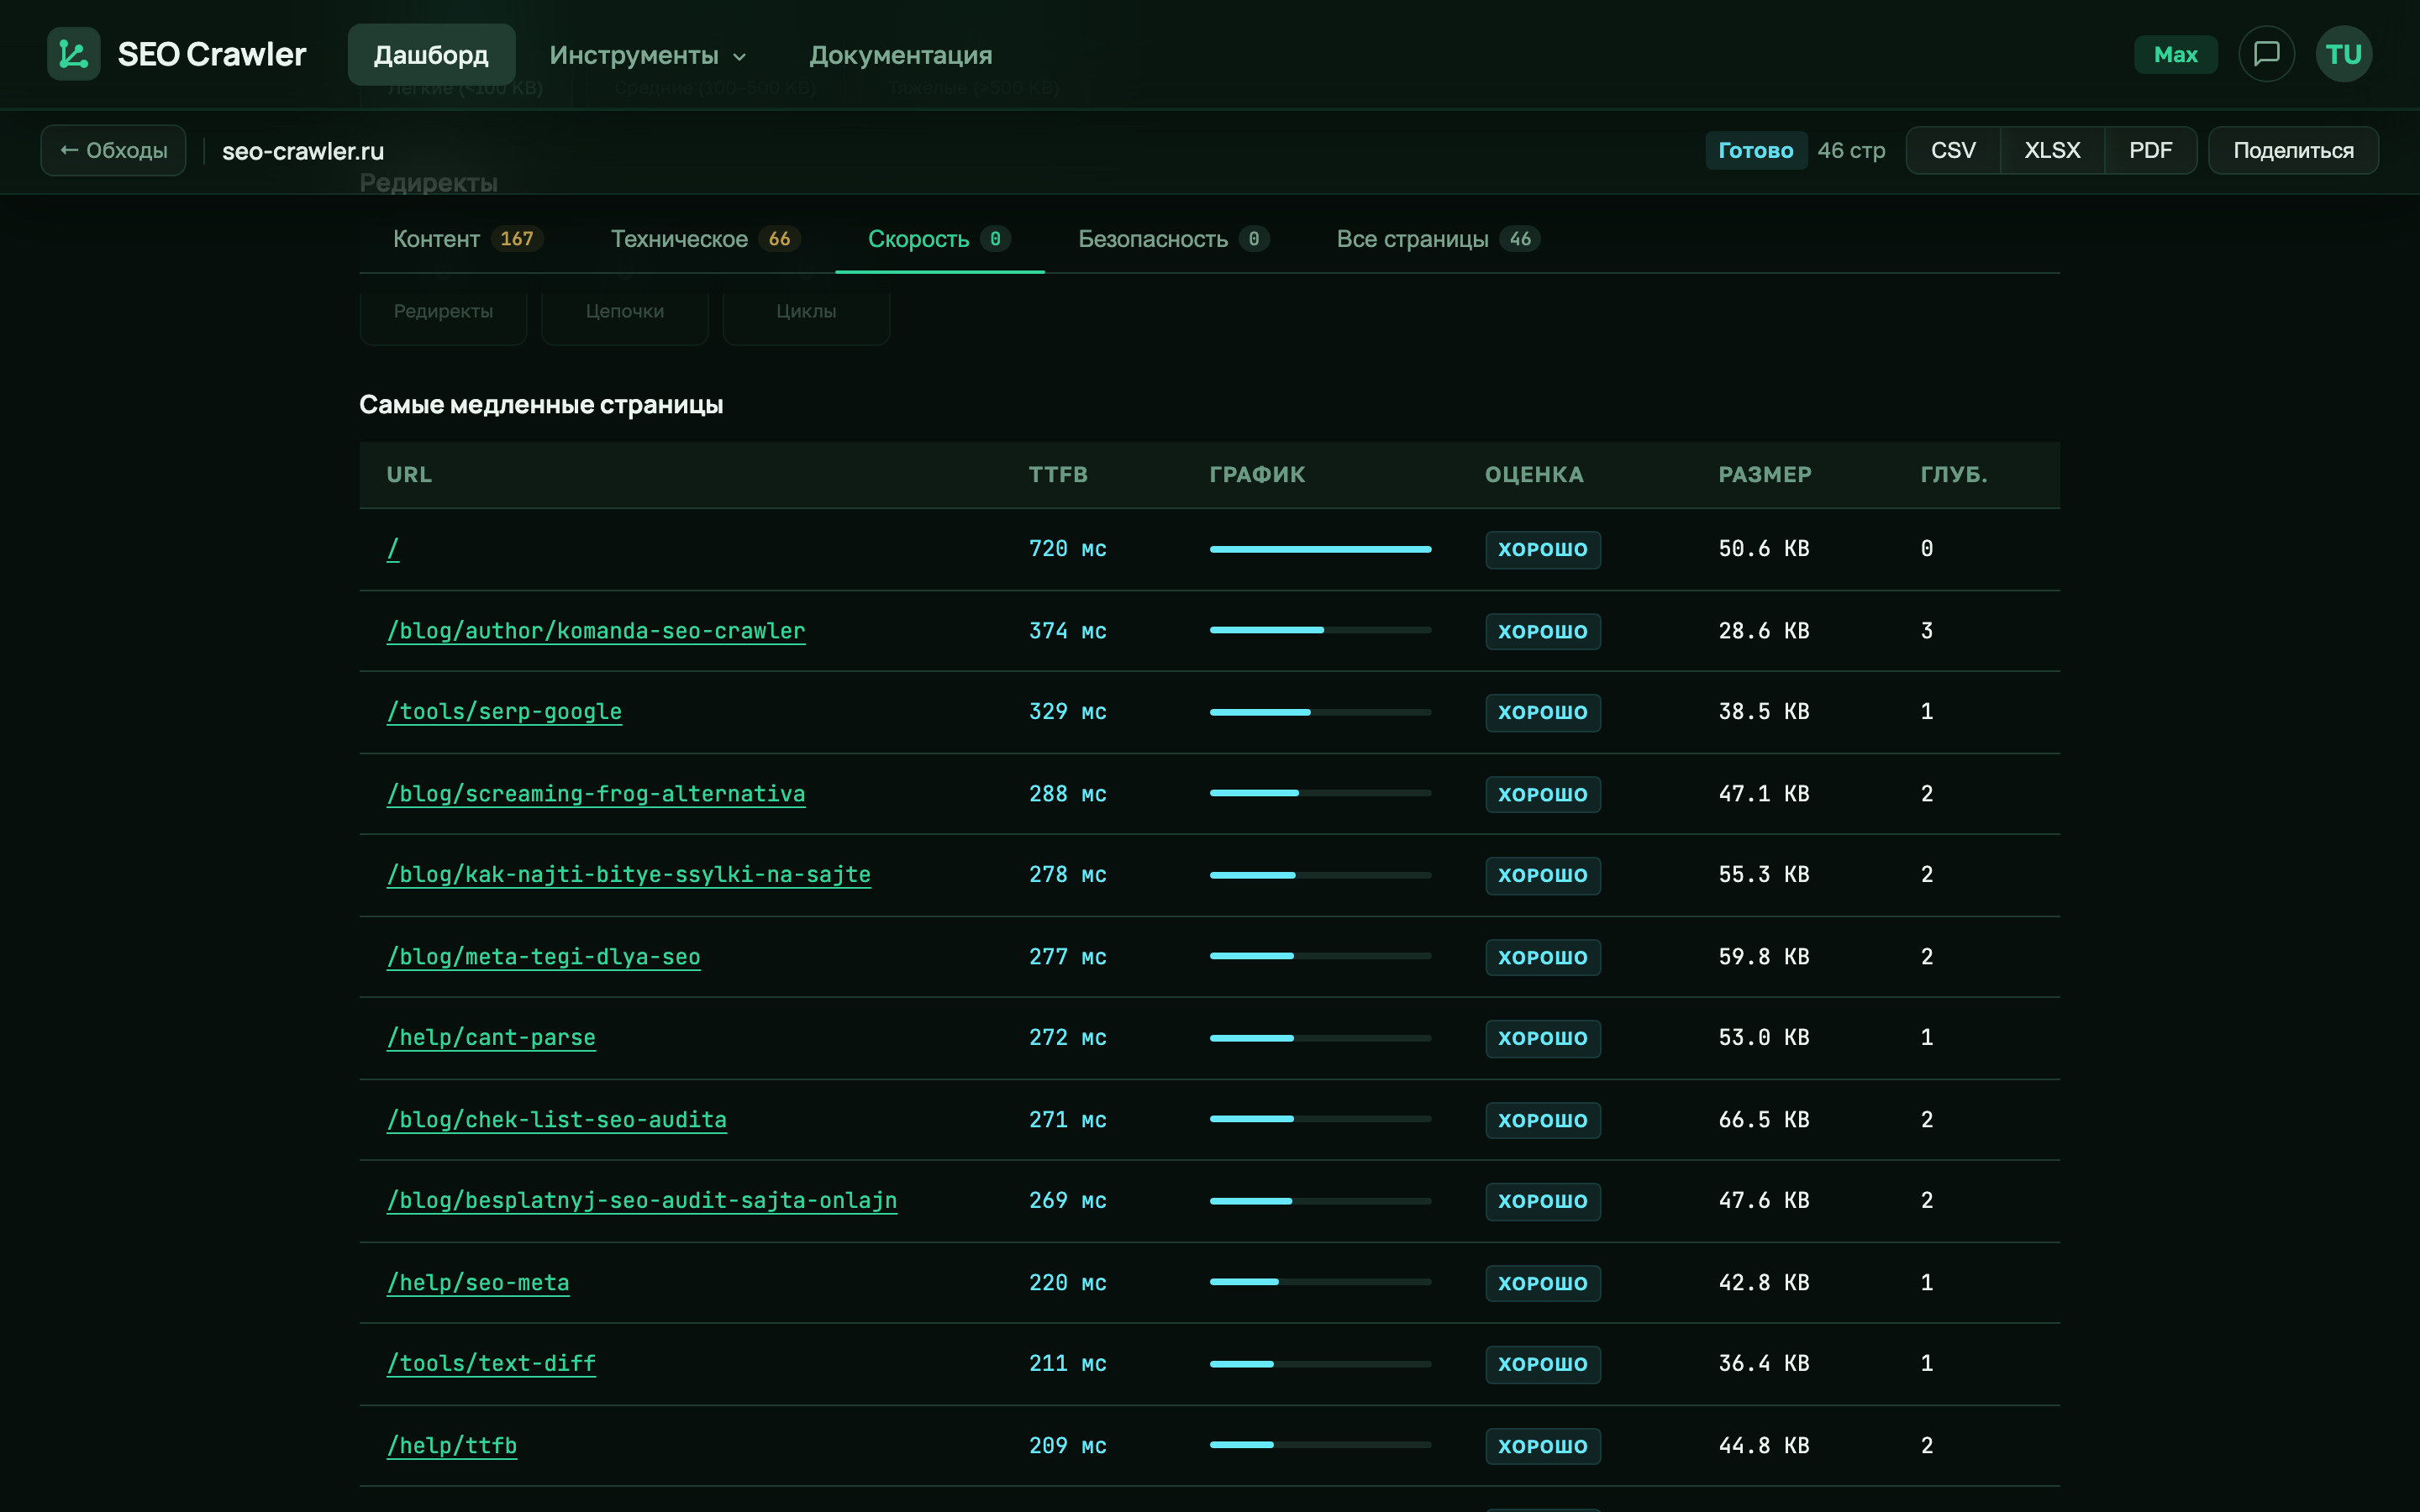The height and width of the screenshot is (1512, 2420).
Task: Go to the Дашборд section
Action: pyautogui.click(x=431, y=55)
